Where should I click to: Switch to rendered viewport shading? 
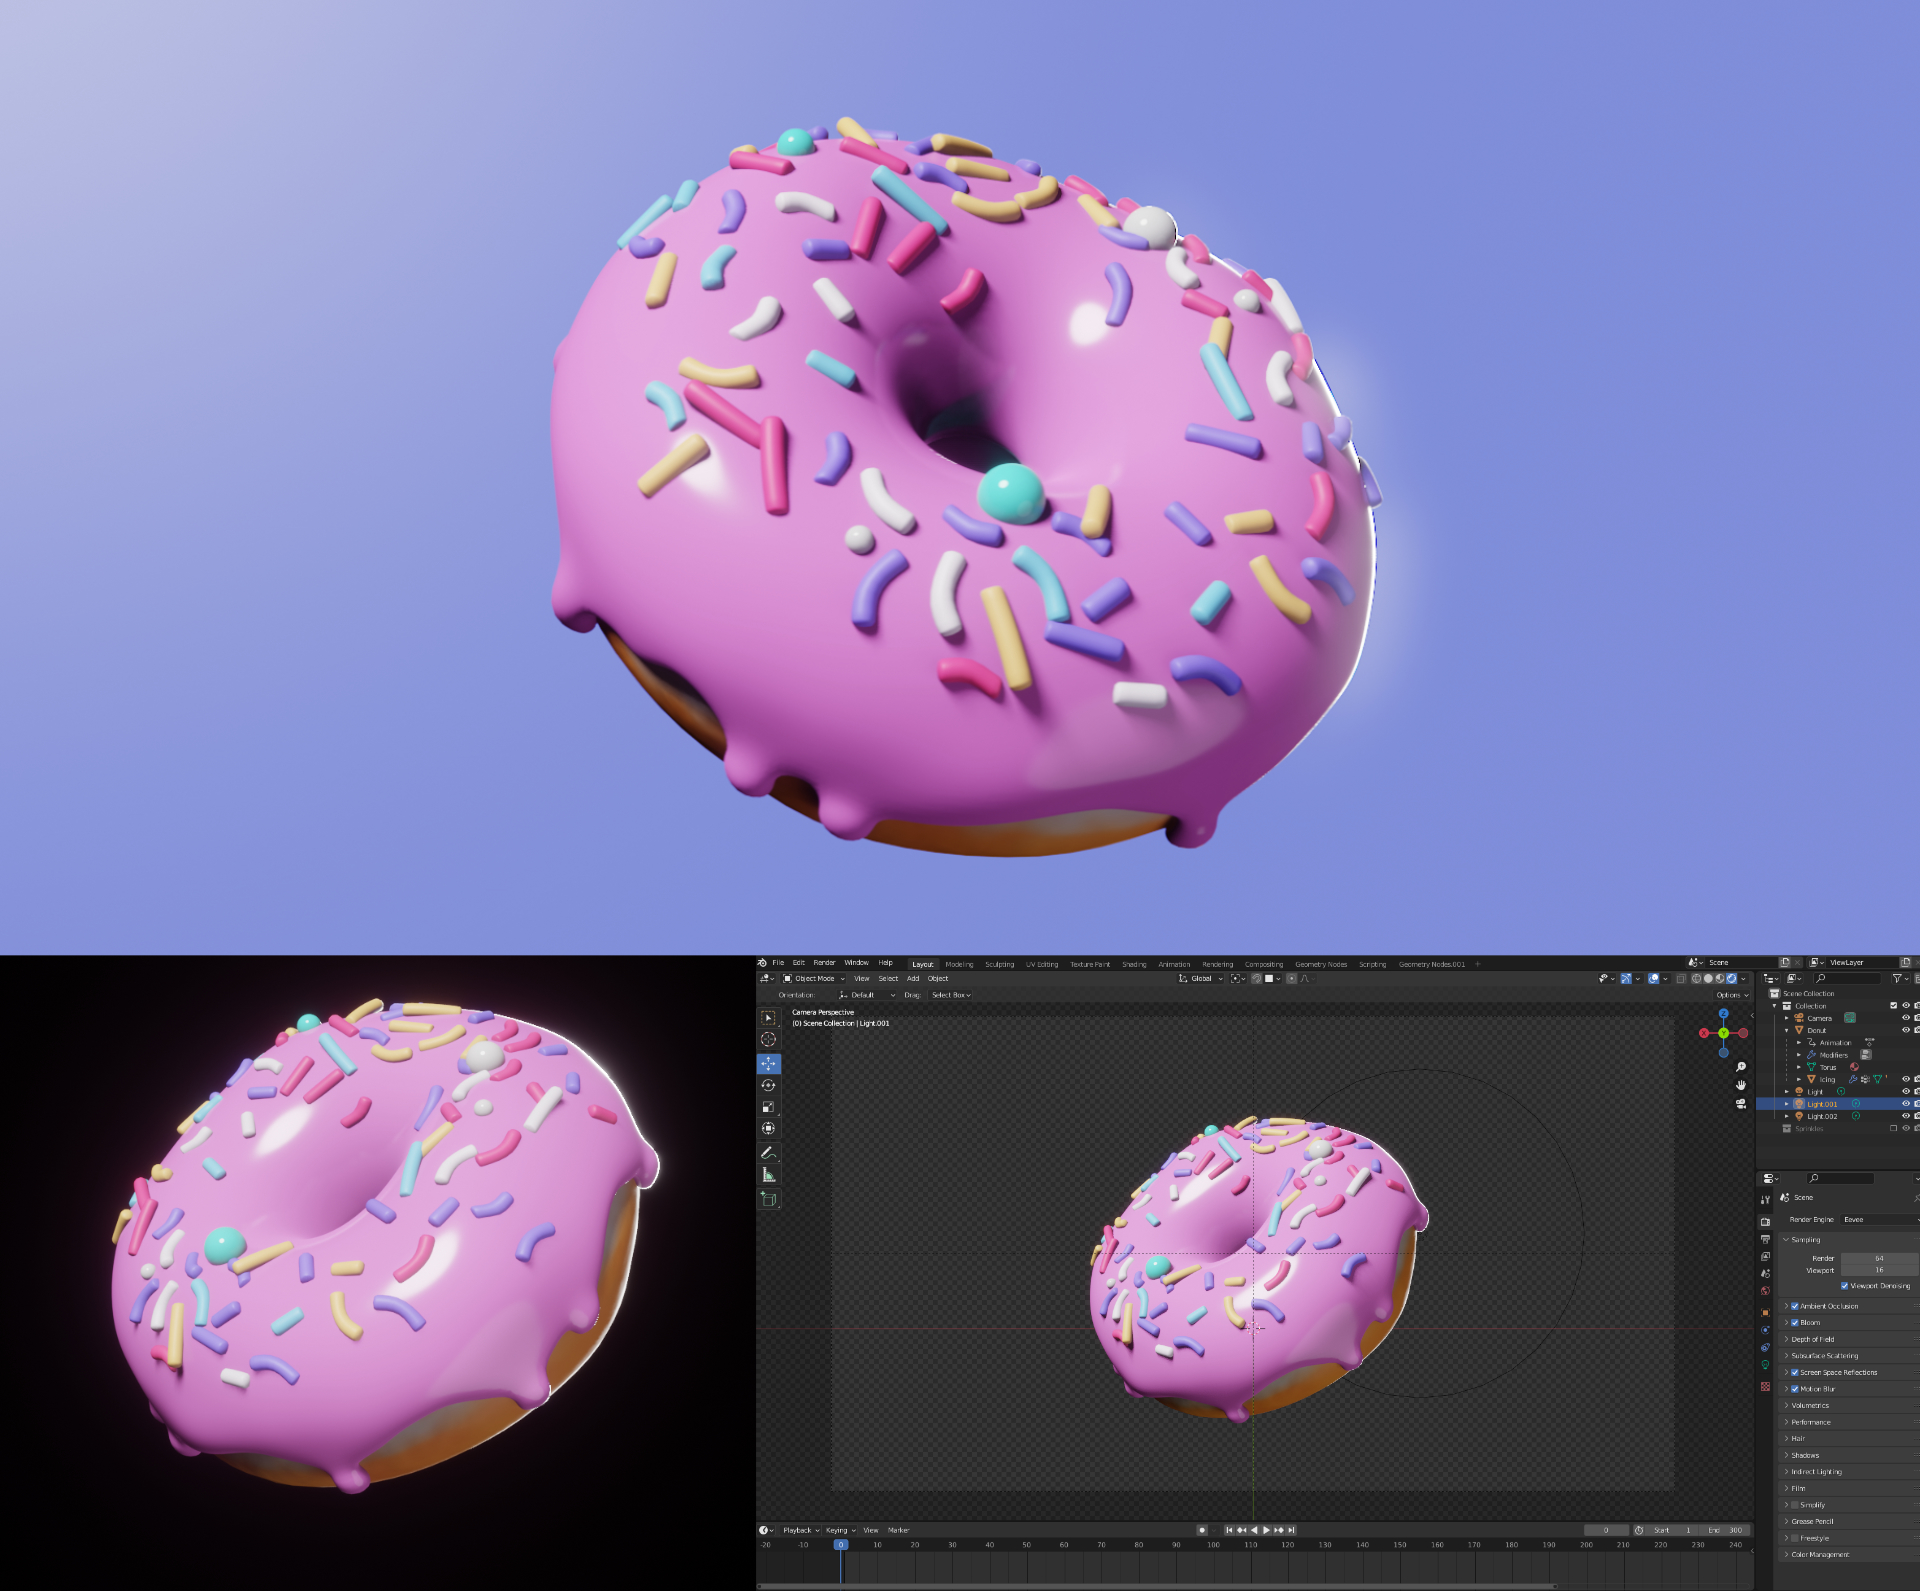click(x=1731, y=979)
